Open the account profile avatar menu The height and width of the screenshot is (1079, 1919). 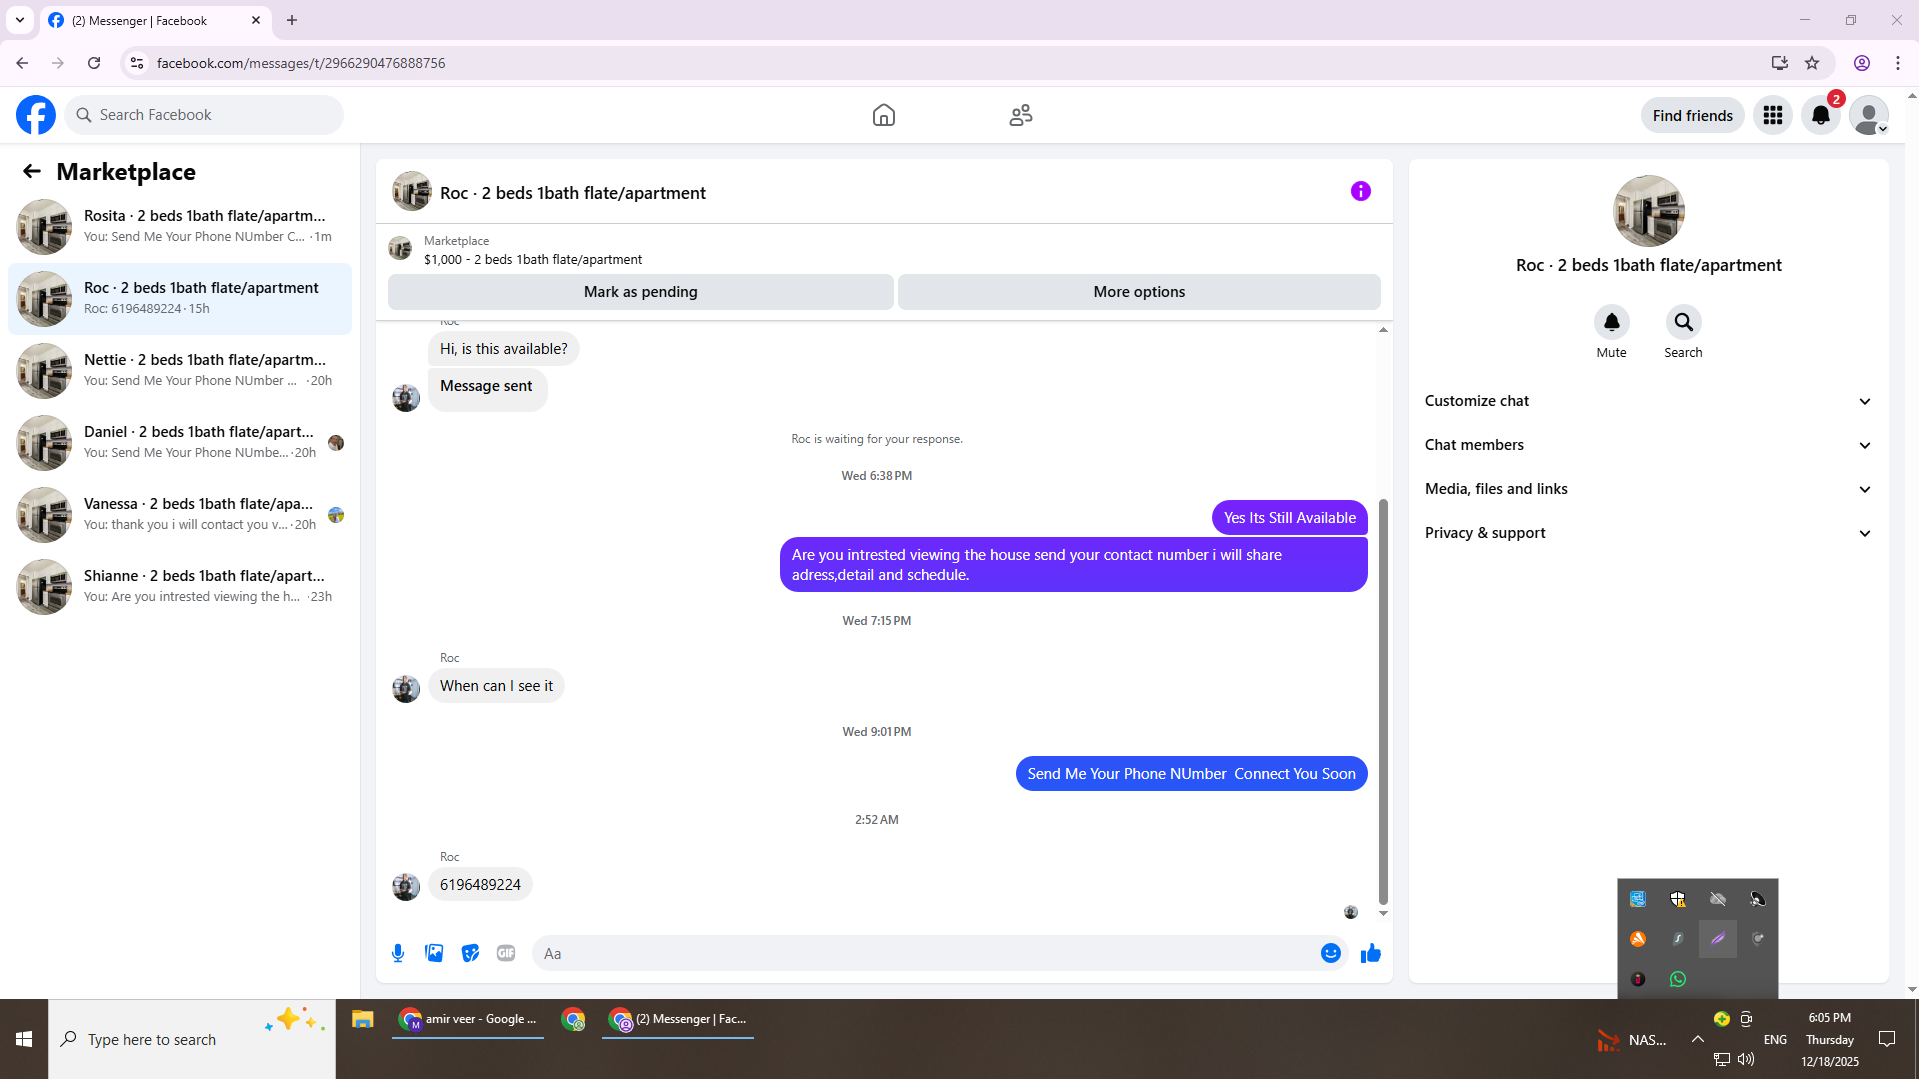coord(1868,115)
